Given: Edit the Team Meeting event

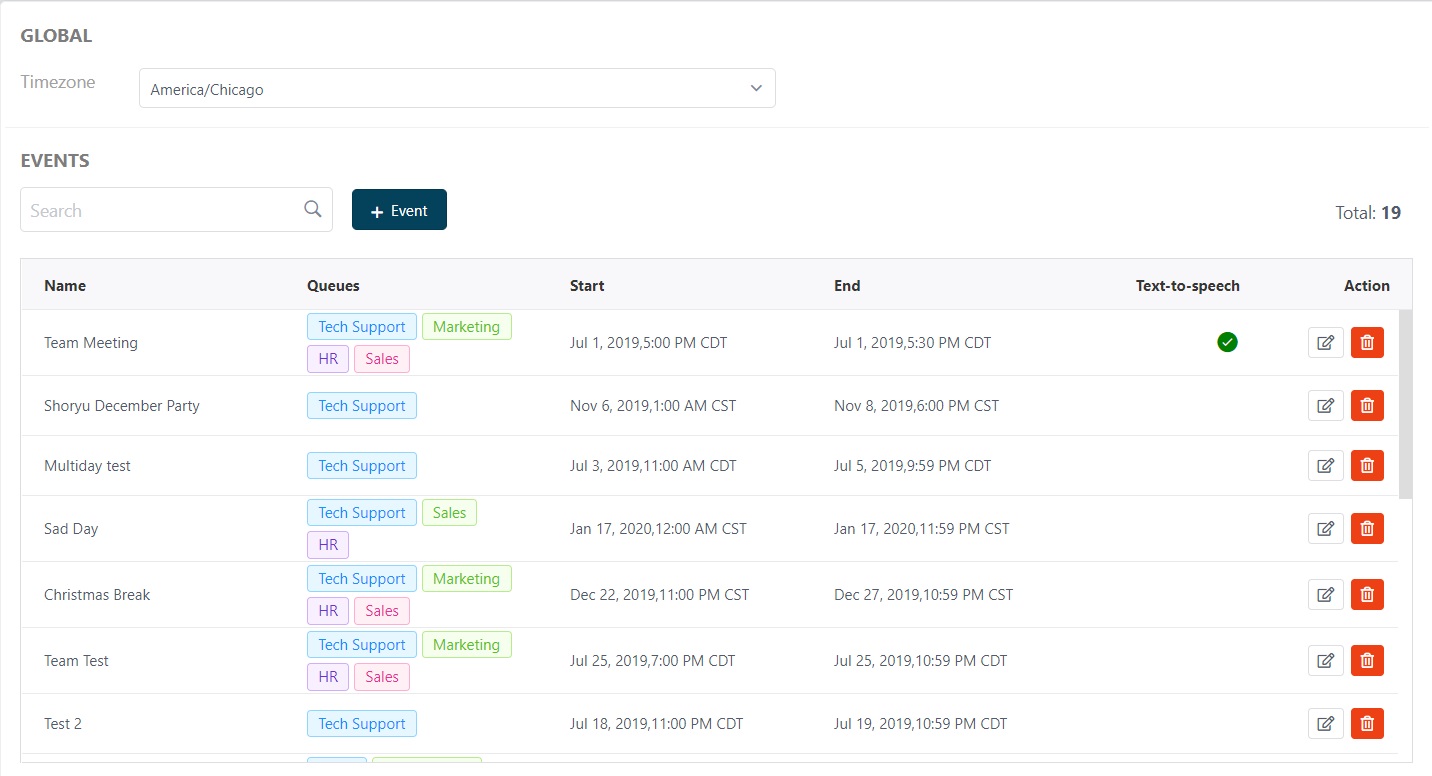Looking at the screenshot, I should click(1325, 343).
